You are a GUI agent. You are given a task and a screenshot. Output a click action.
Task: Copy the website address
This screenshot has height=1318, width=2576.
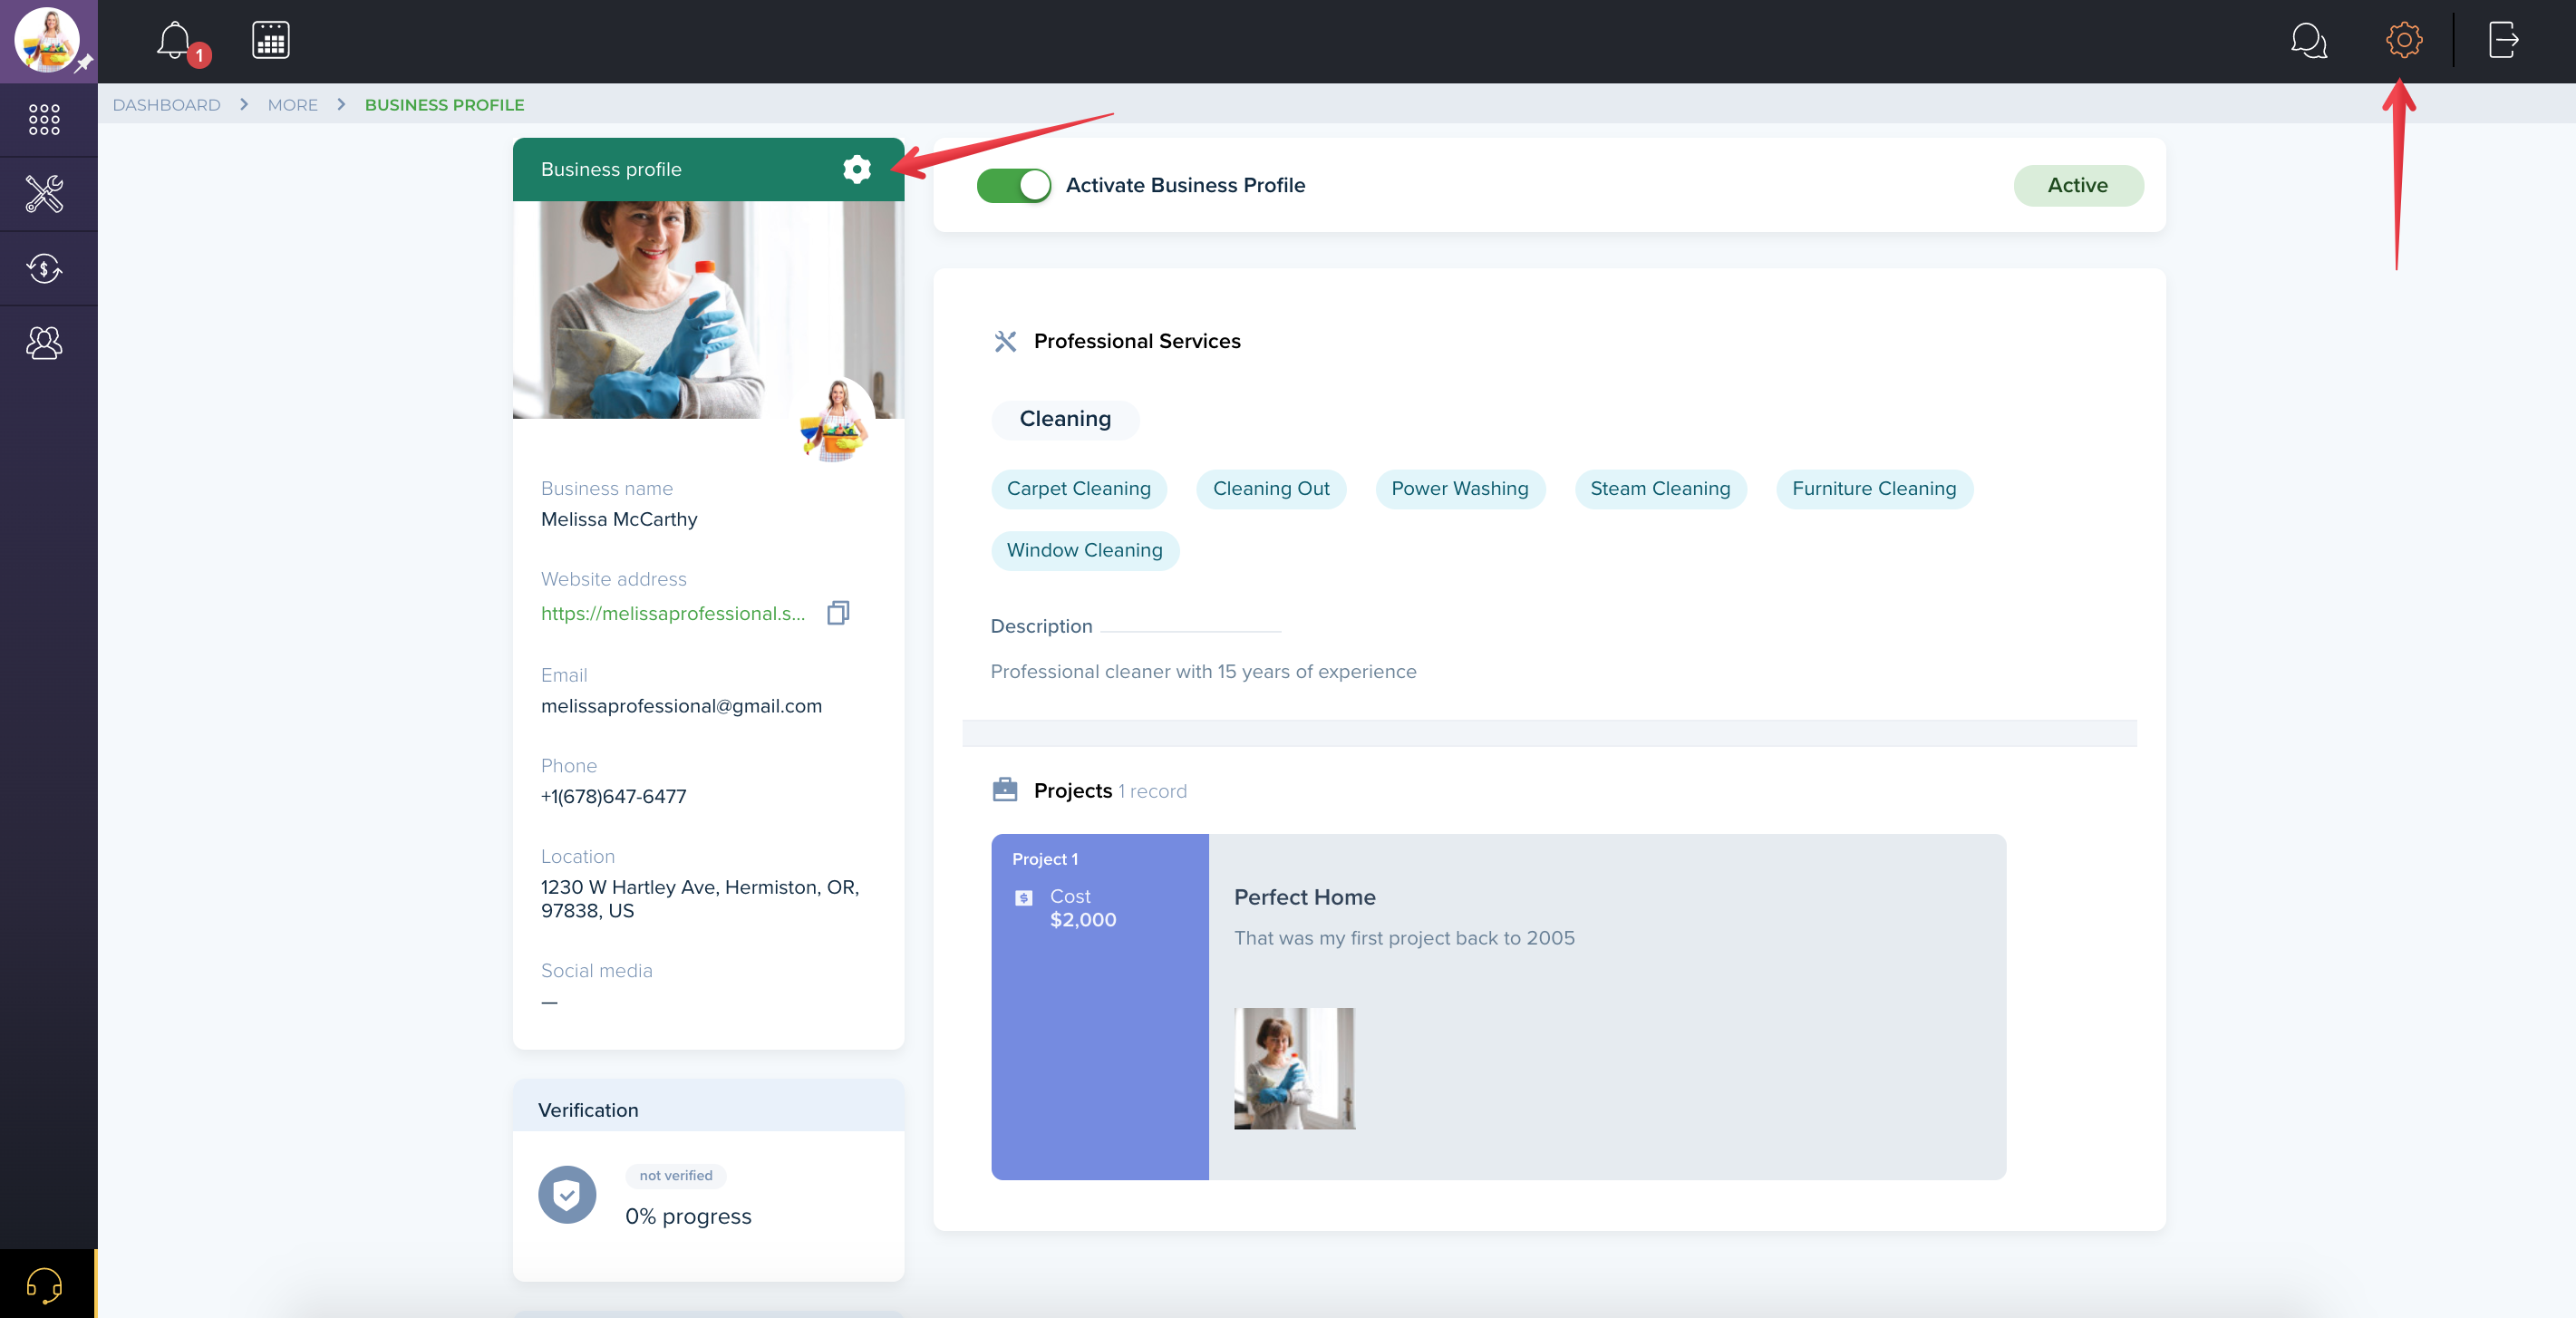click(838, 612)
